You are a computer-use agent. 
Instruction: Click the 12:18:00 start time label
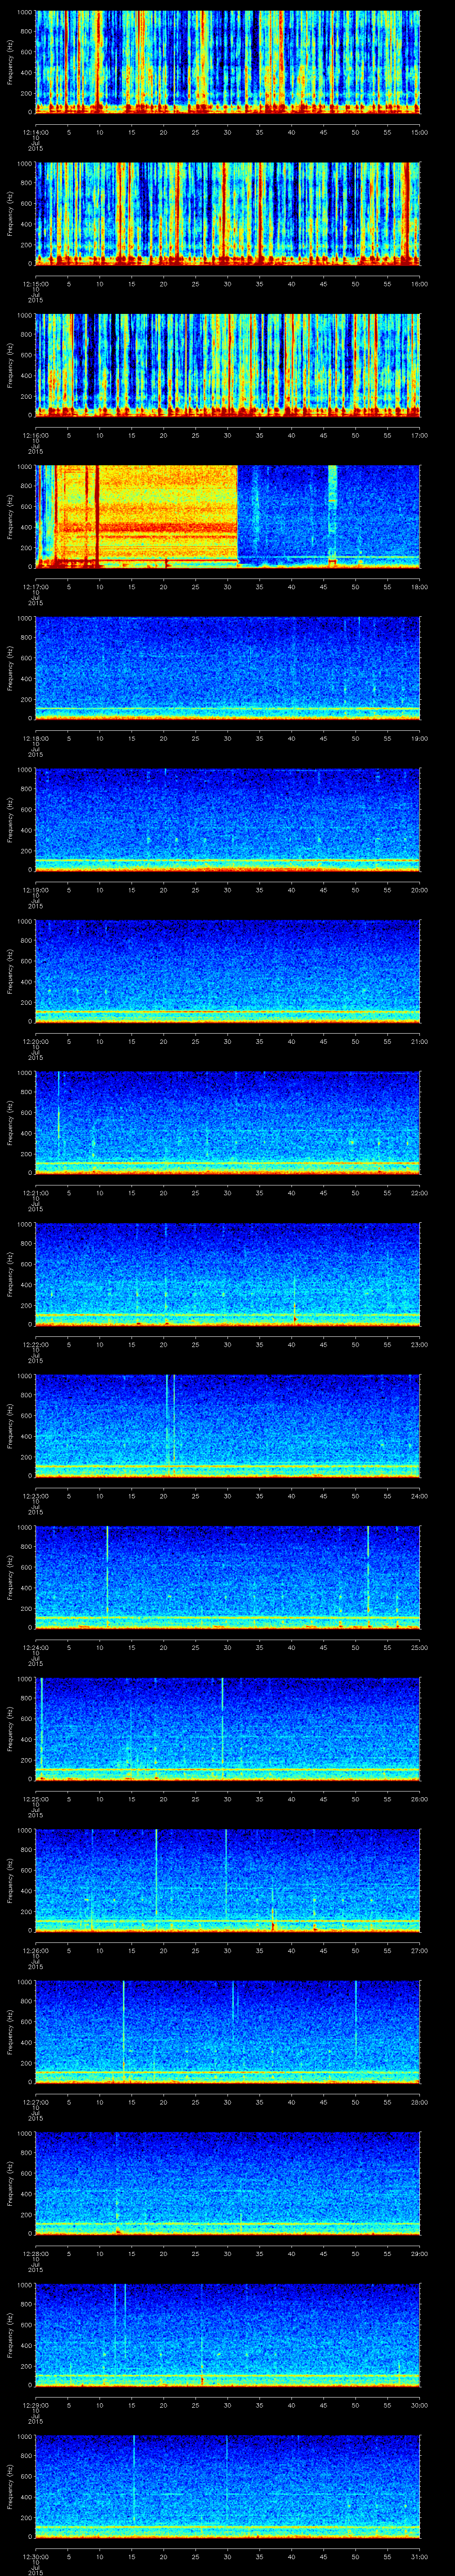[36, 738]
